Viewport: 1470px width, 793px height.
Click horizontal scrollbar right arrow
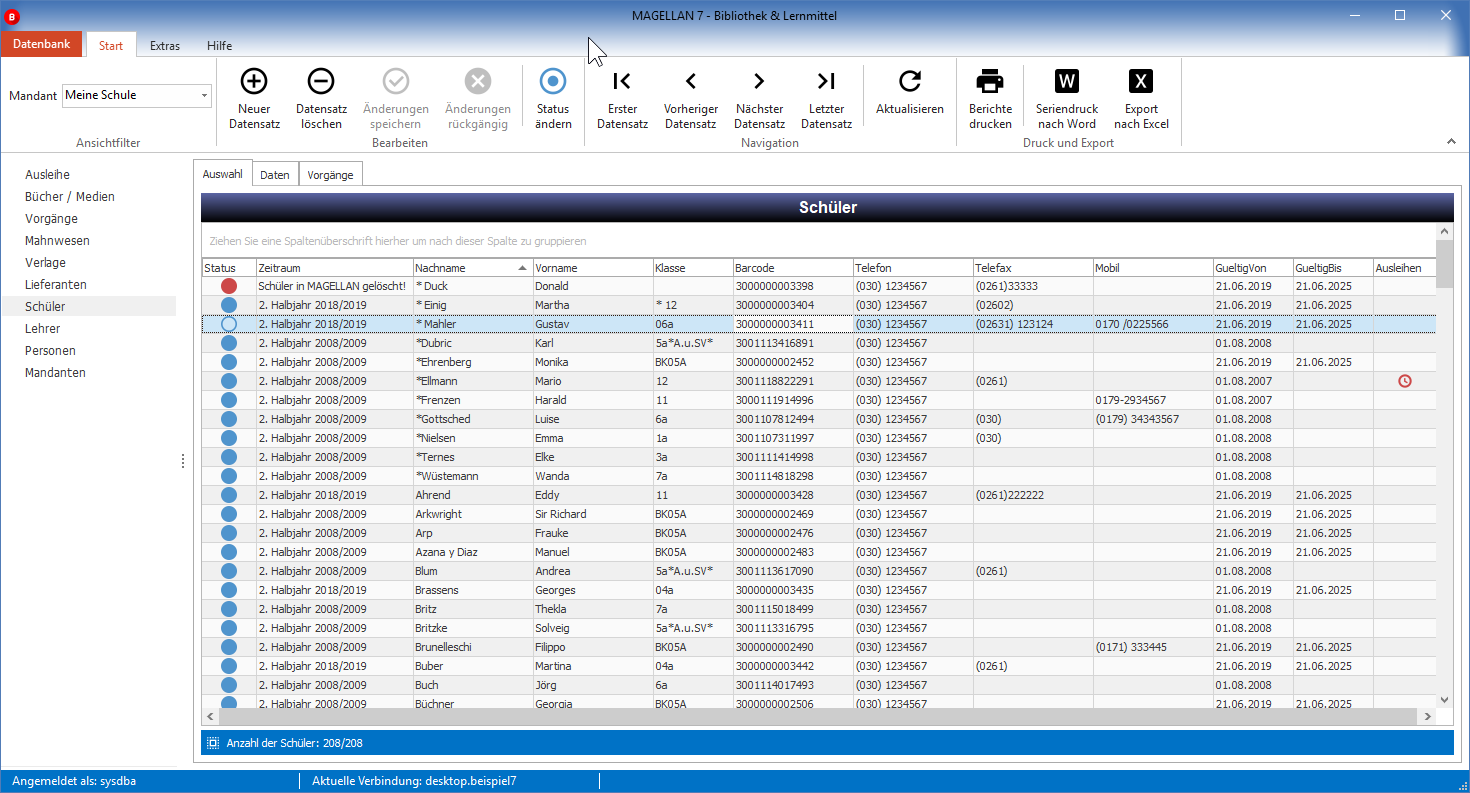tap(1427, 717)
